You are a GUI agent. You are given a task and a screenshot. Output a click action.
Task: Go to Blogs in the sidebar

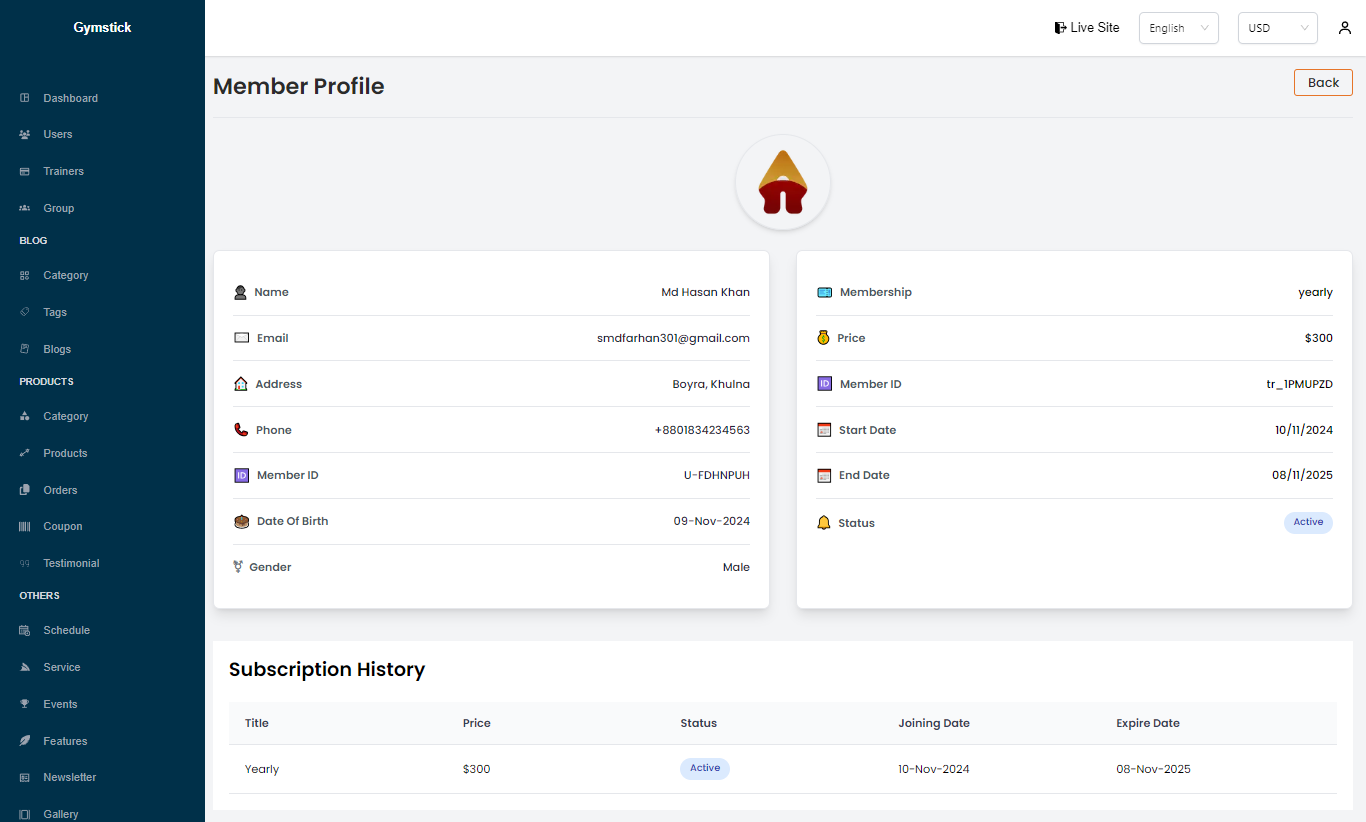pos(57,349)
